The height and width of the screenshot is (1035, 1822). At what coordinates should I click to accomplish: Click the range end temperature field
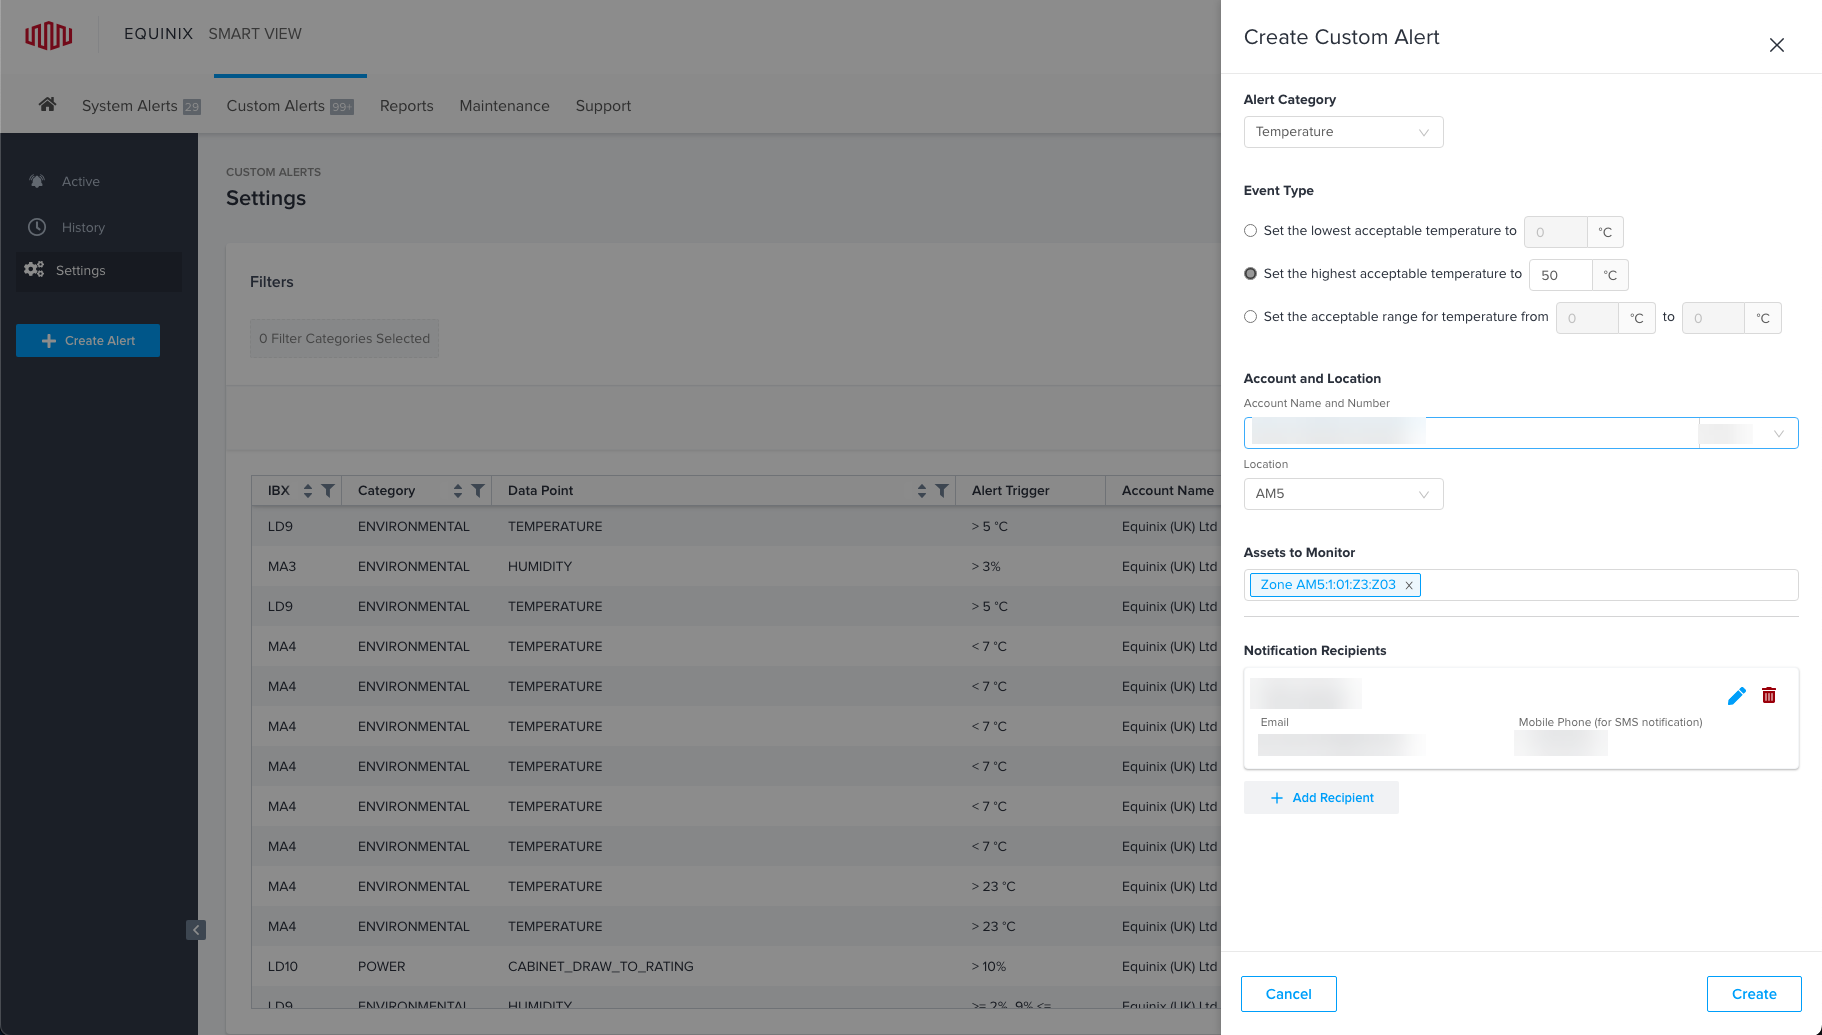click(x=1713, y=318)
